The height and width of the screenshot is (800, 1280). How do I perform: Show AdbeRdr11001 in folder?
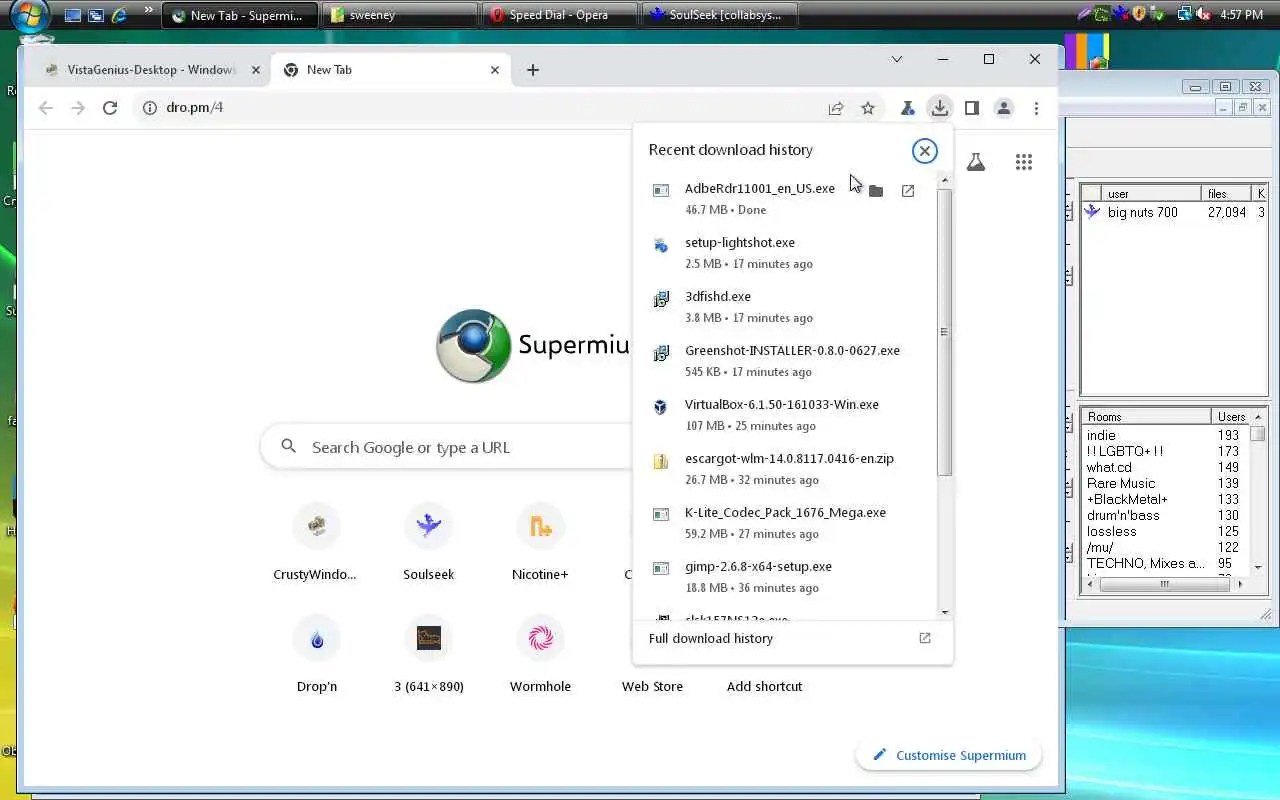(876, 191)
